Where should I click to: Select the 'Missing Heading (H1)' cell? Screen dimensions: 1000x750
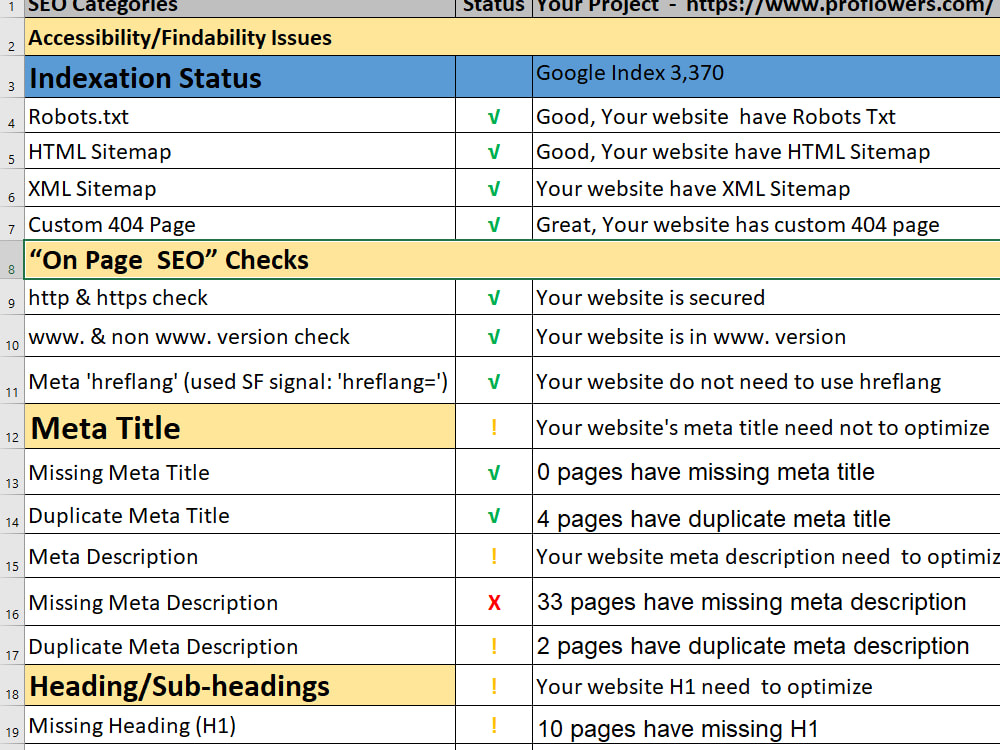pos(240,725)
